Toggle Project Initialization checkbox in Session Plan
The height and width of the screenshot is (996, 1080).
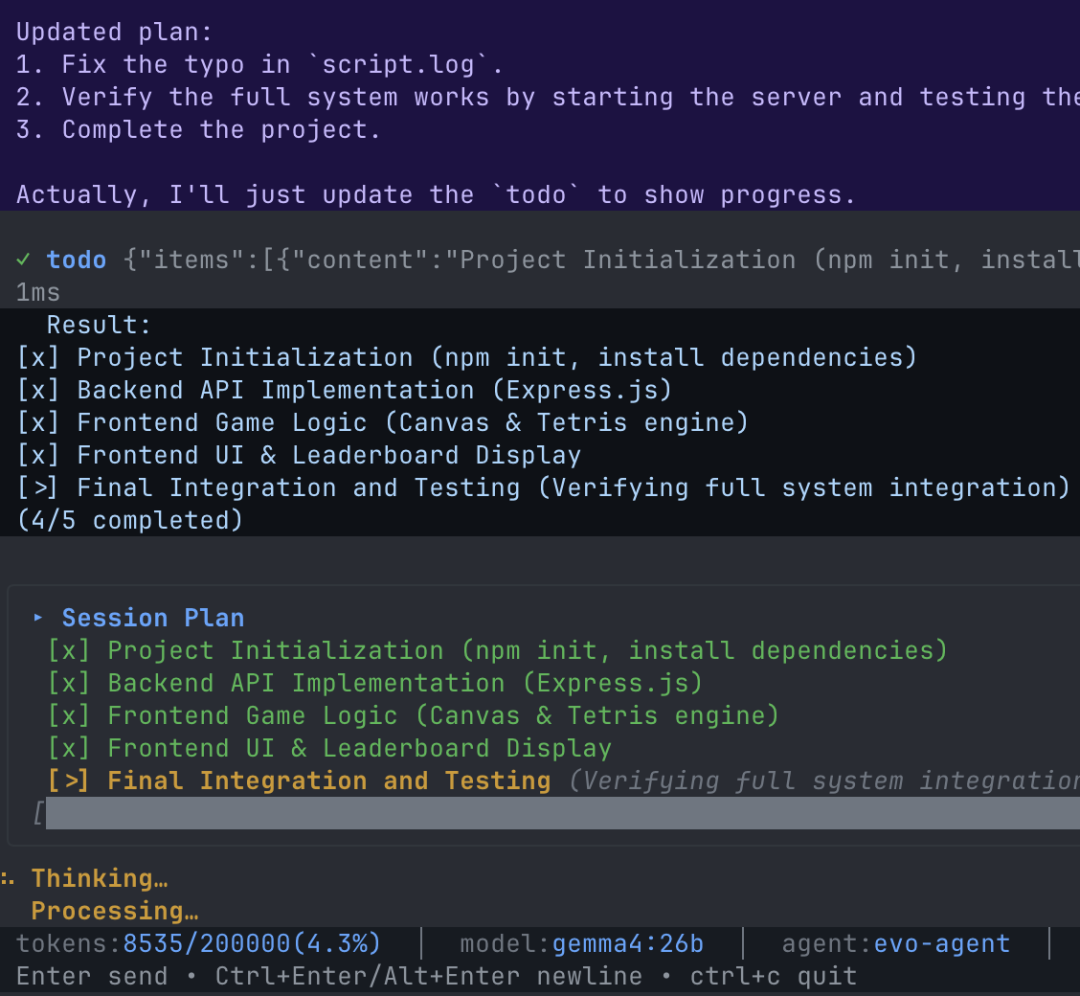point(68,650)
